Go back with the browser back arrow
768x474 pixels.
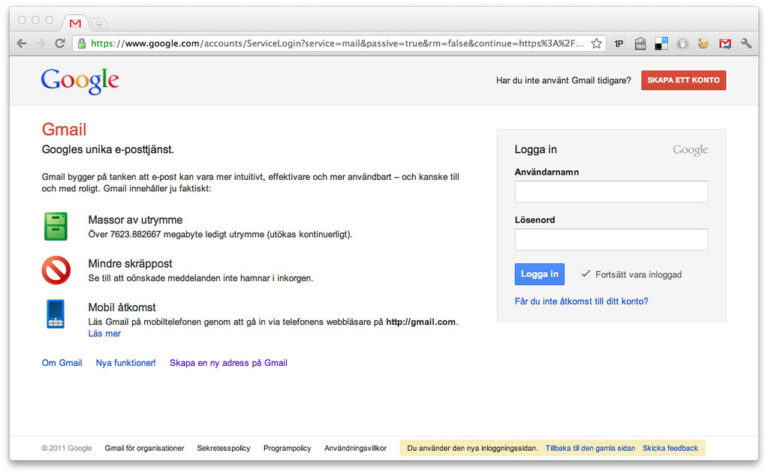click(22, 43)
